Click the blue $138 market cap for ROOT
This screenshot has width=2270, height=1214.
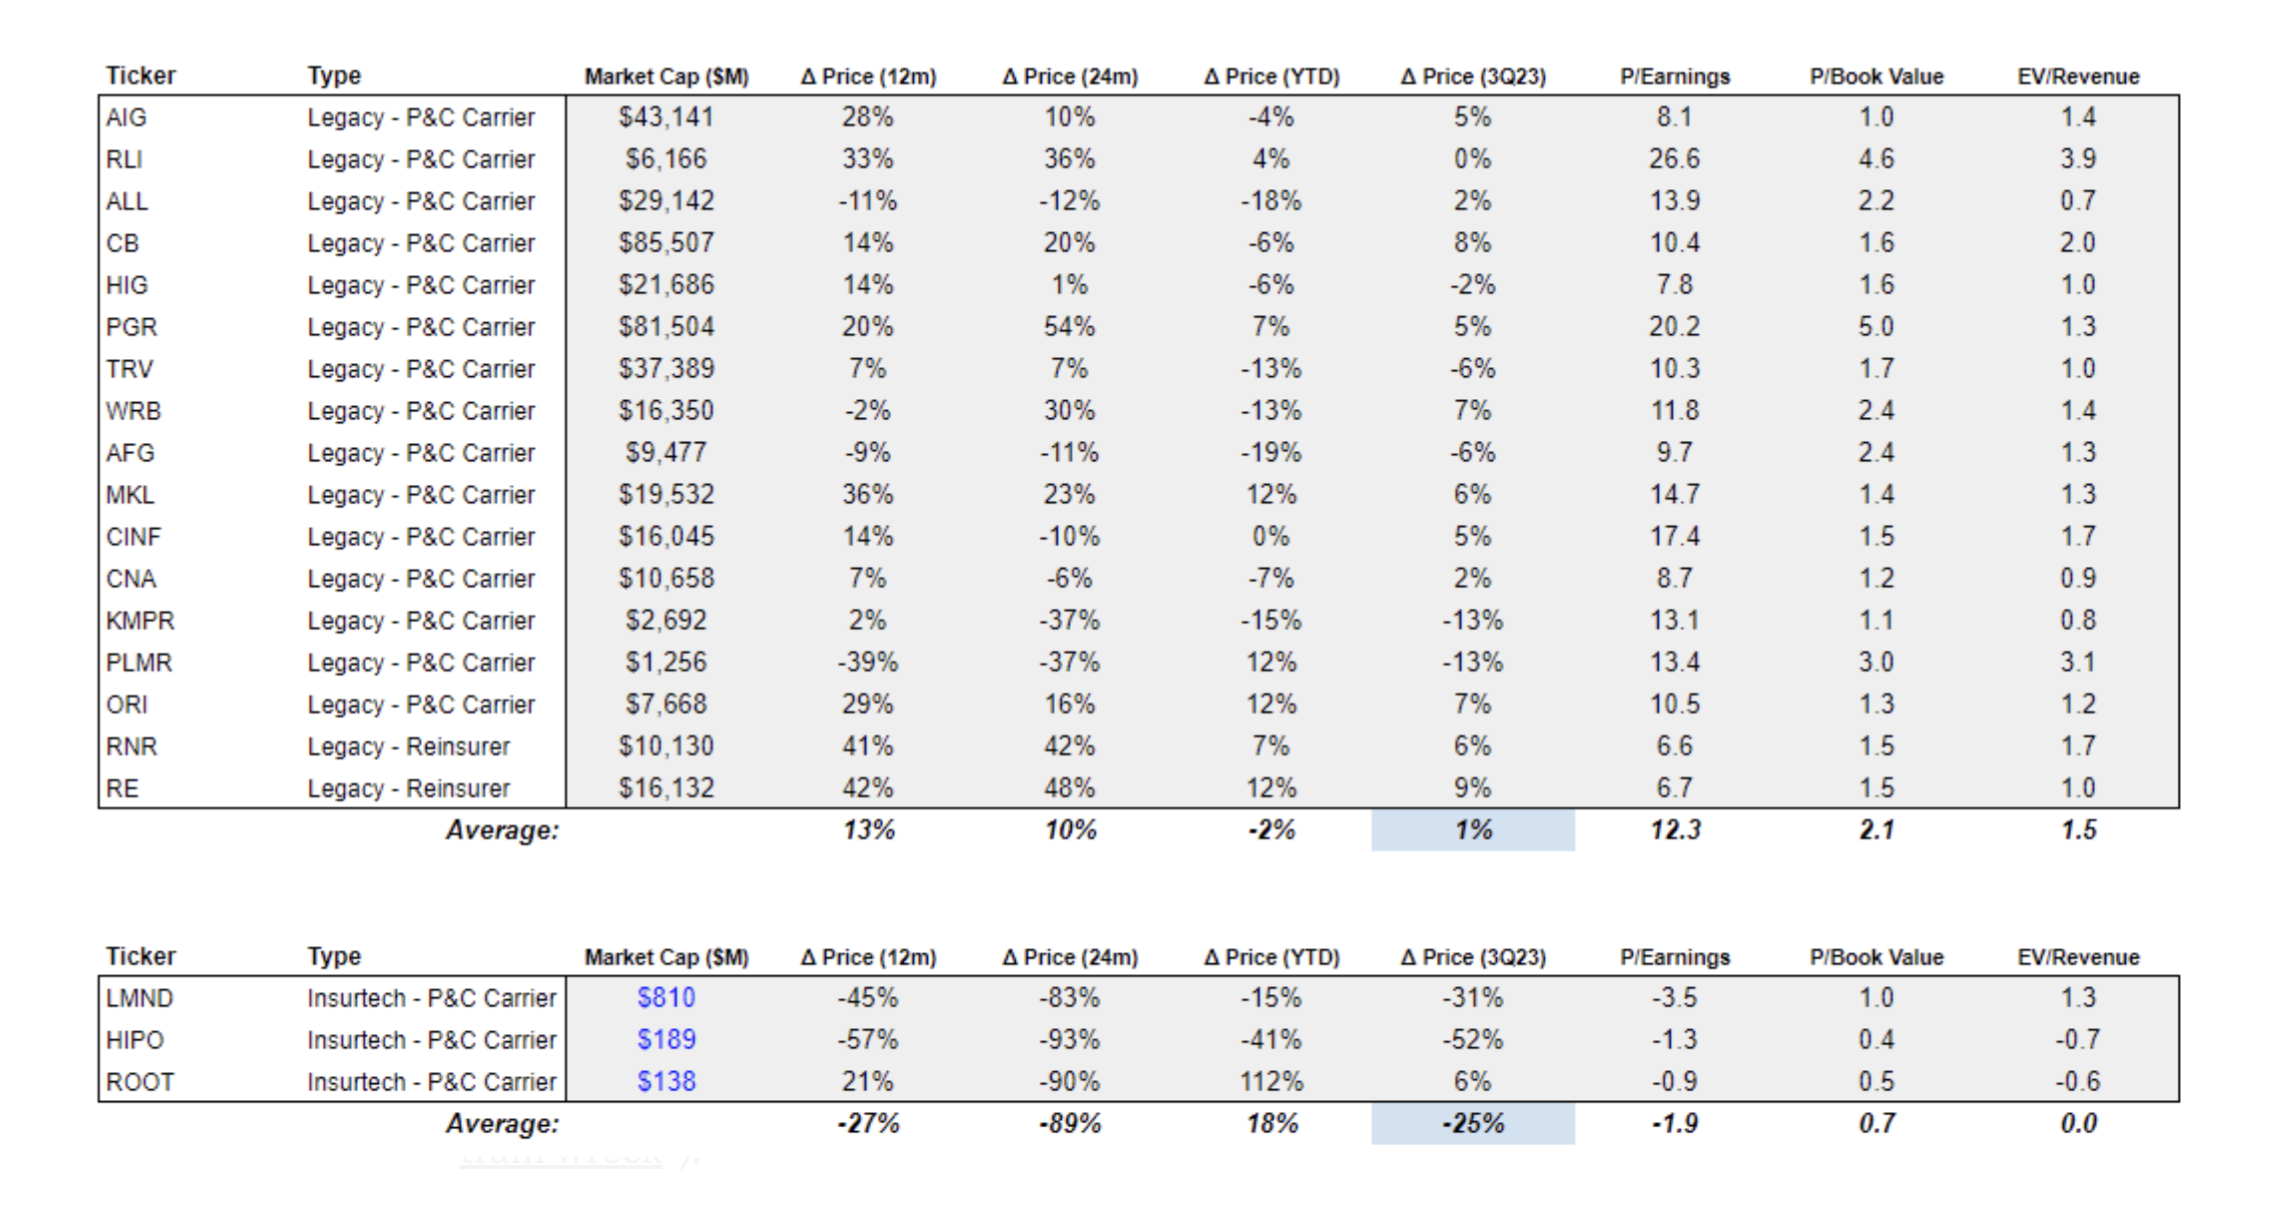(666, 1082)
